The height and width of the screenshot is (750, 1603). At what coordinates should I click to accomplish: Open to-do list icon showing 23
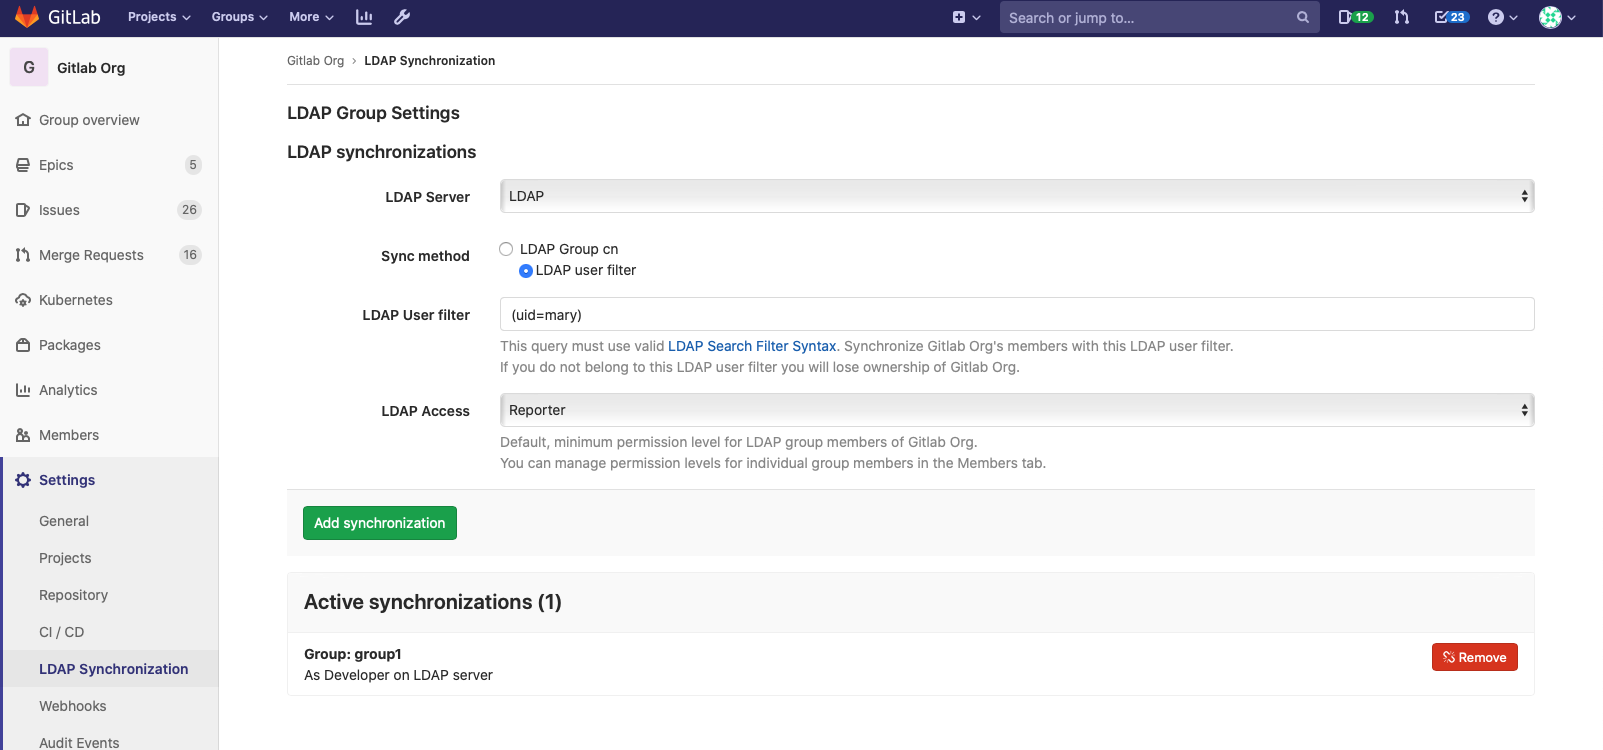1451,17
